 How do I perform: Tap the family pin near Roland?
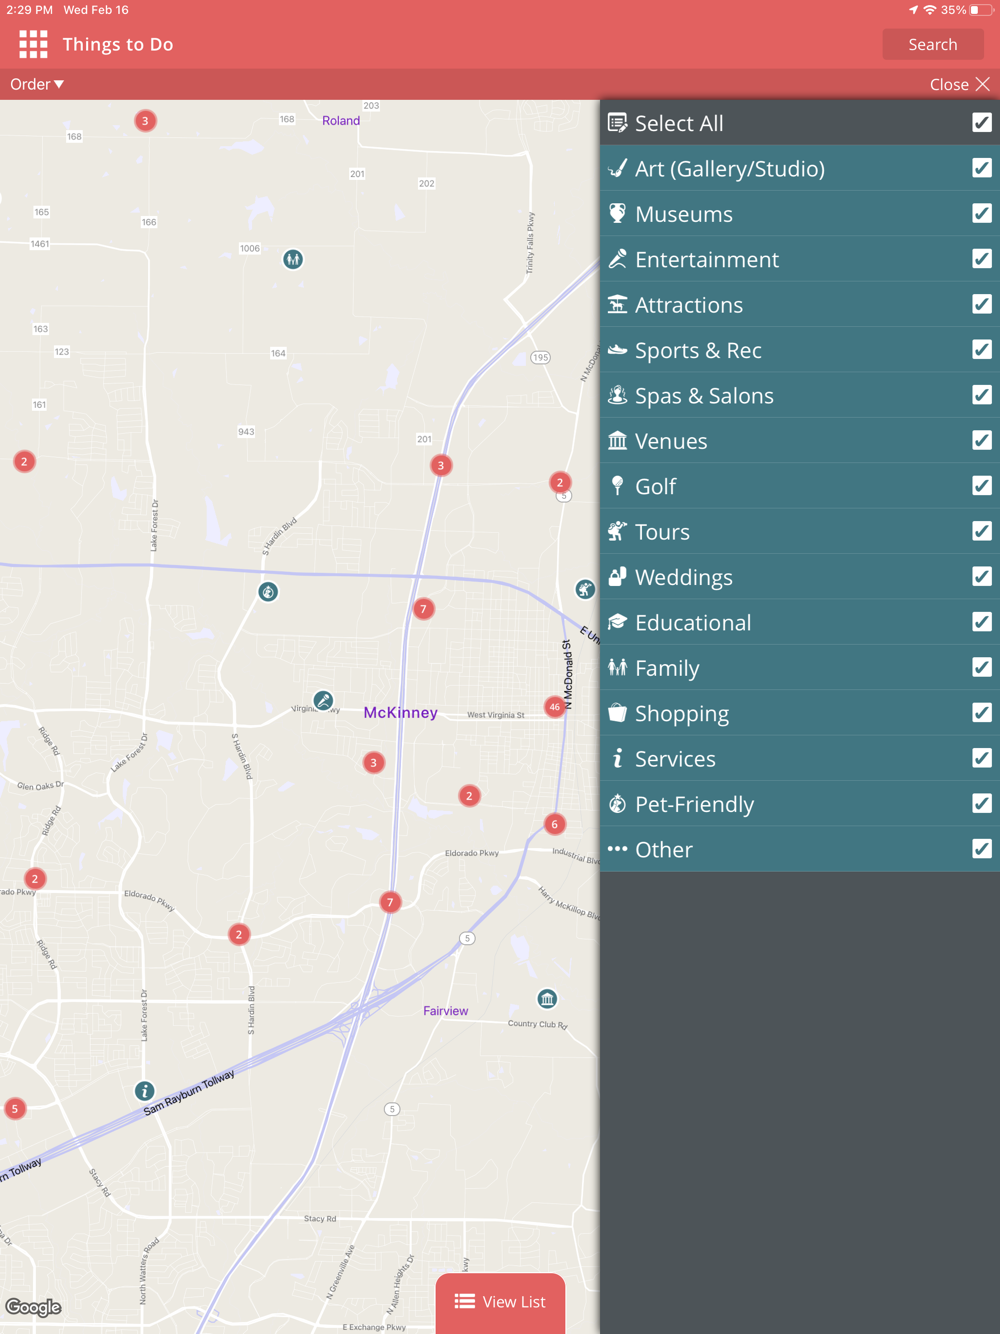click(293, 259)
